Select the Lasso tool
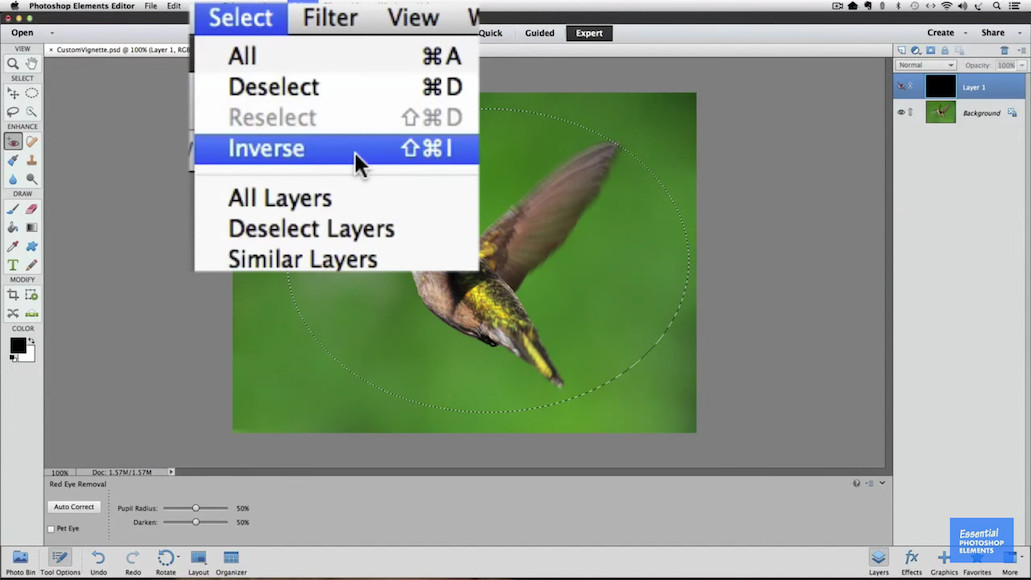This screenshot has width=1031, height=580. click(x=12, y=112)
